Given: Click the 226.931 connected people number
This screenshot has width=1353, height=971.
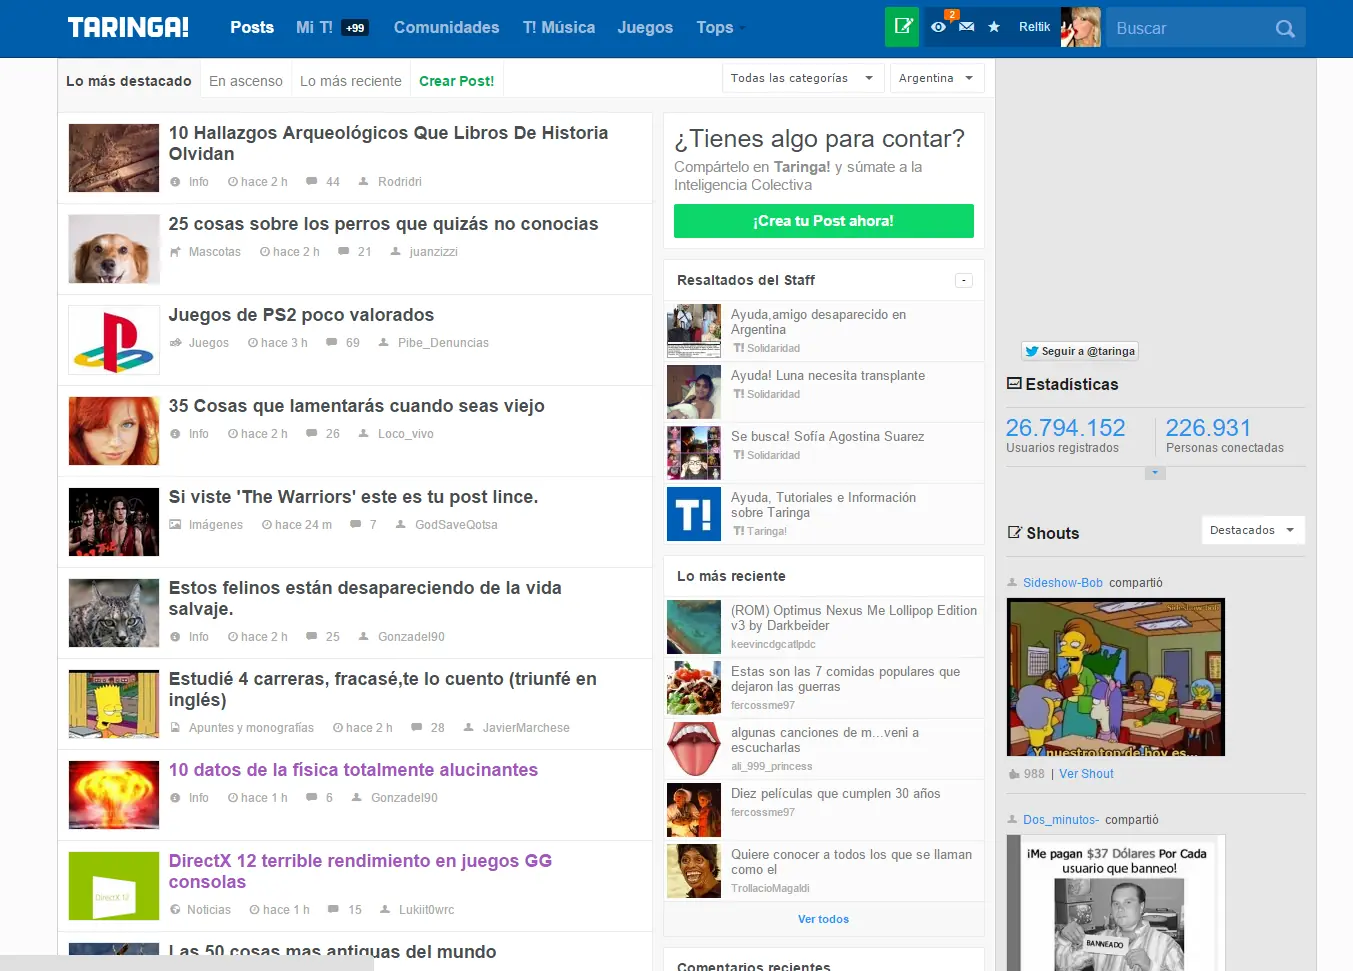Looking at the screenshot, I should (x=1208, y=428).
